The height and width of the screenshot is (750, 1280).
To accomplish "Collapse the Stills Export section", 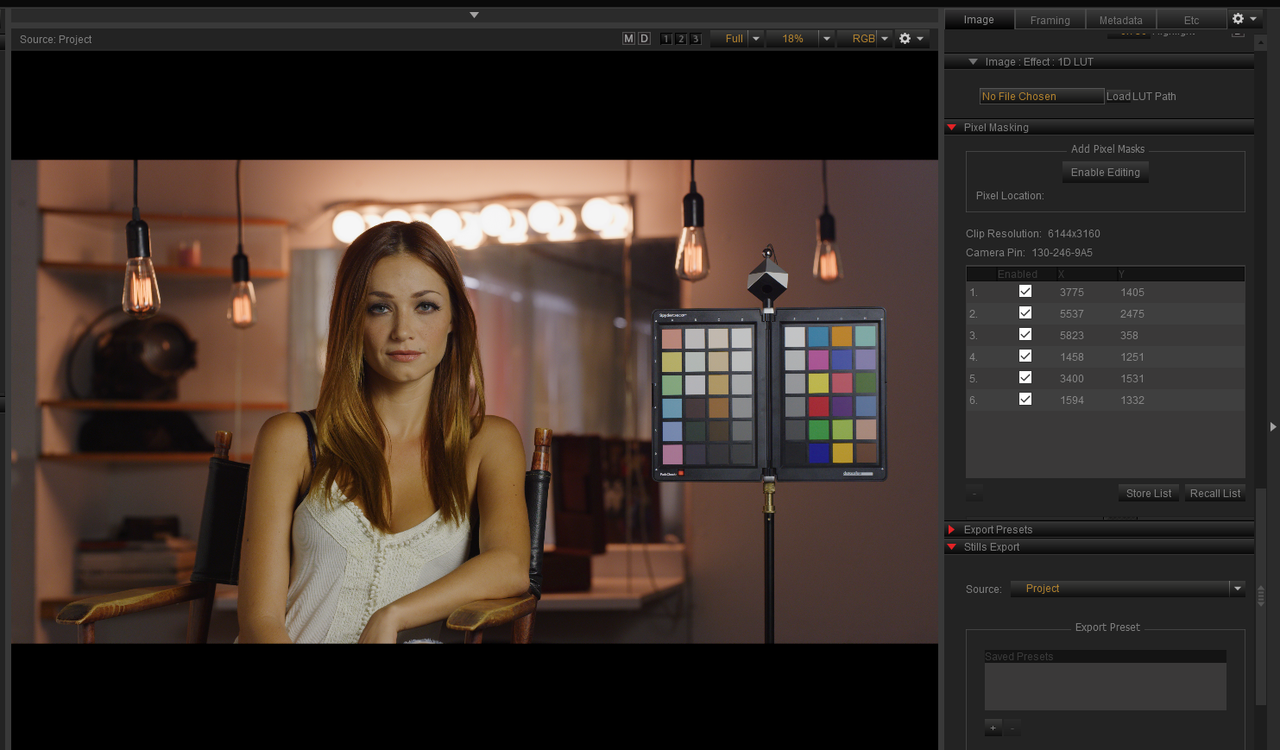I will pos(951,547).
